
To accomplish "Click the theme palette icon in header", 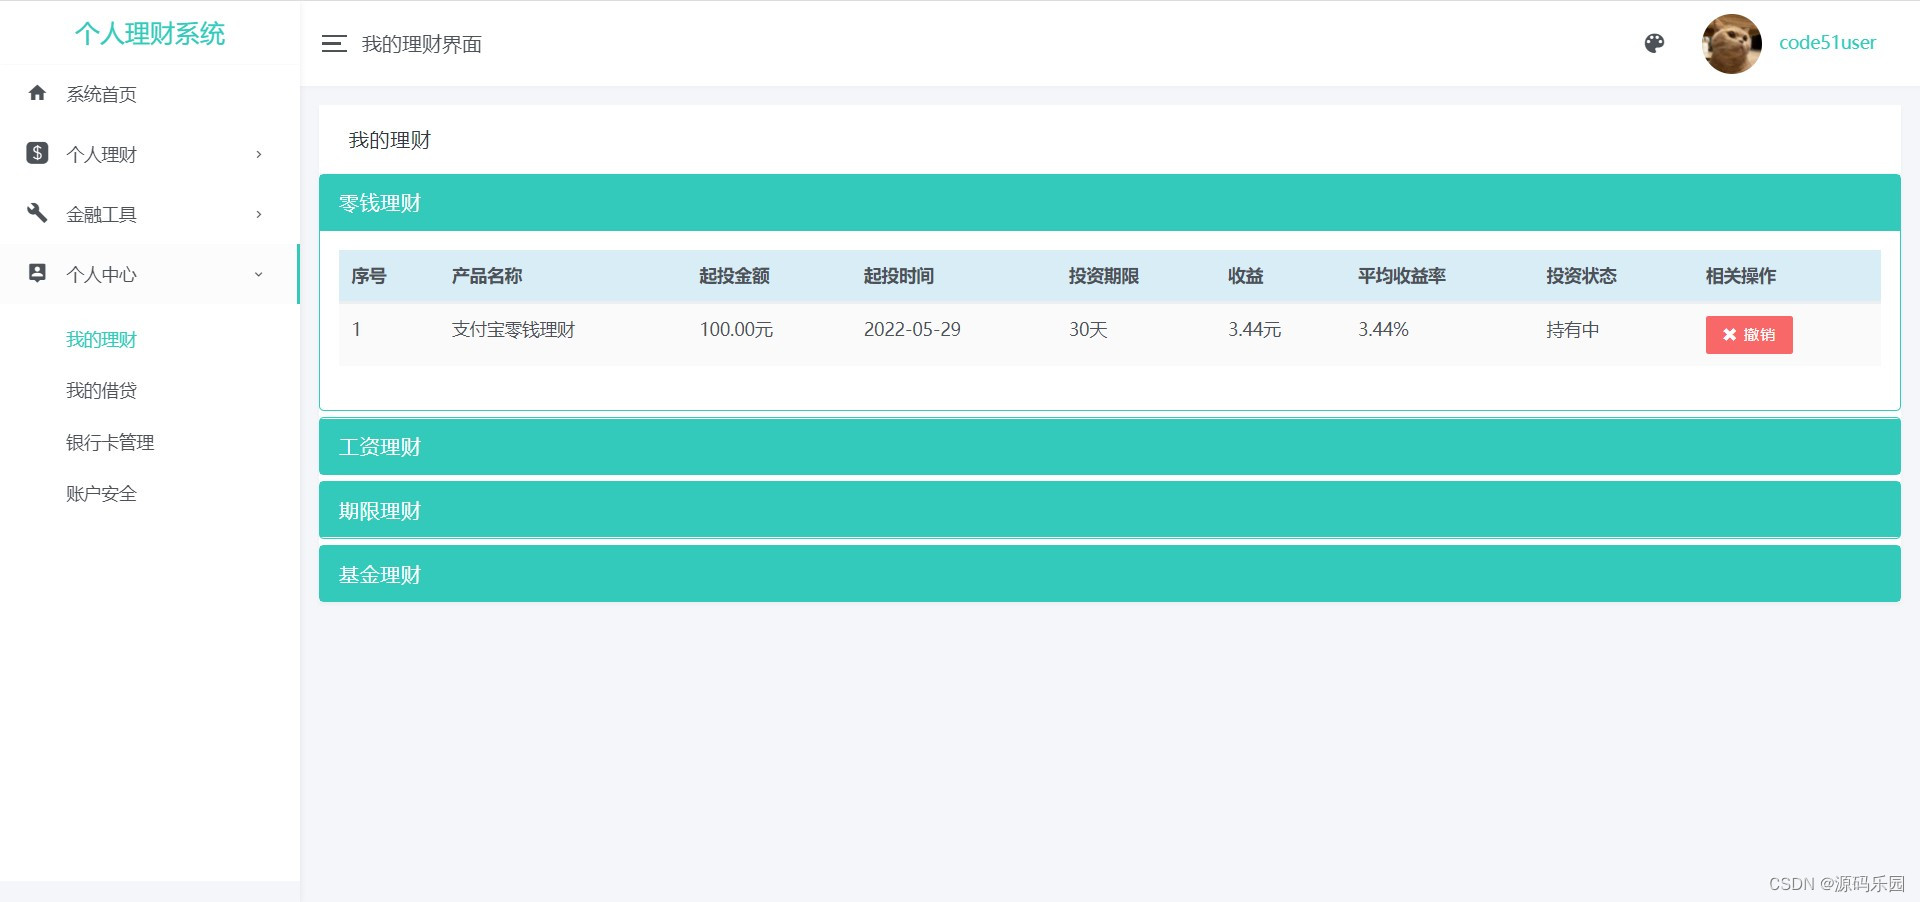I will point(1655,44).
